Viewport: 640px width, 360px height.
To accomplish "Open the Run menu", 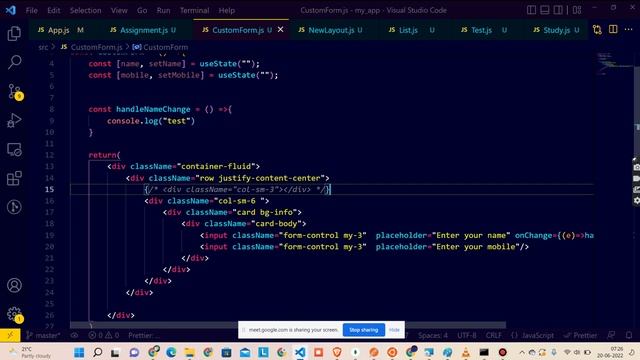I will (163, 10).
